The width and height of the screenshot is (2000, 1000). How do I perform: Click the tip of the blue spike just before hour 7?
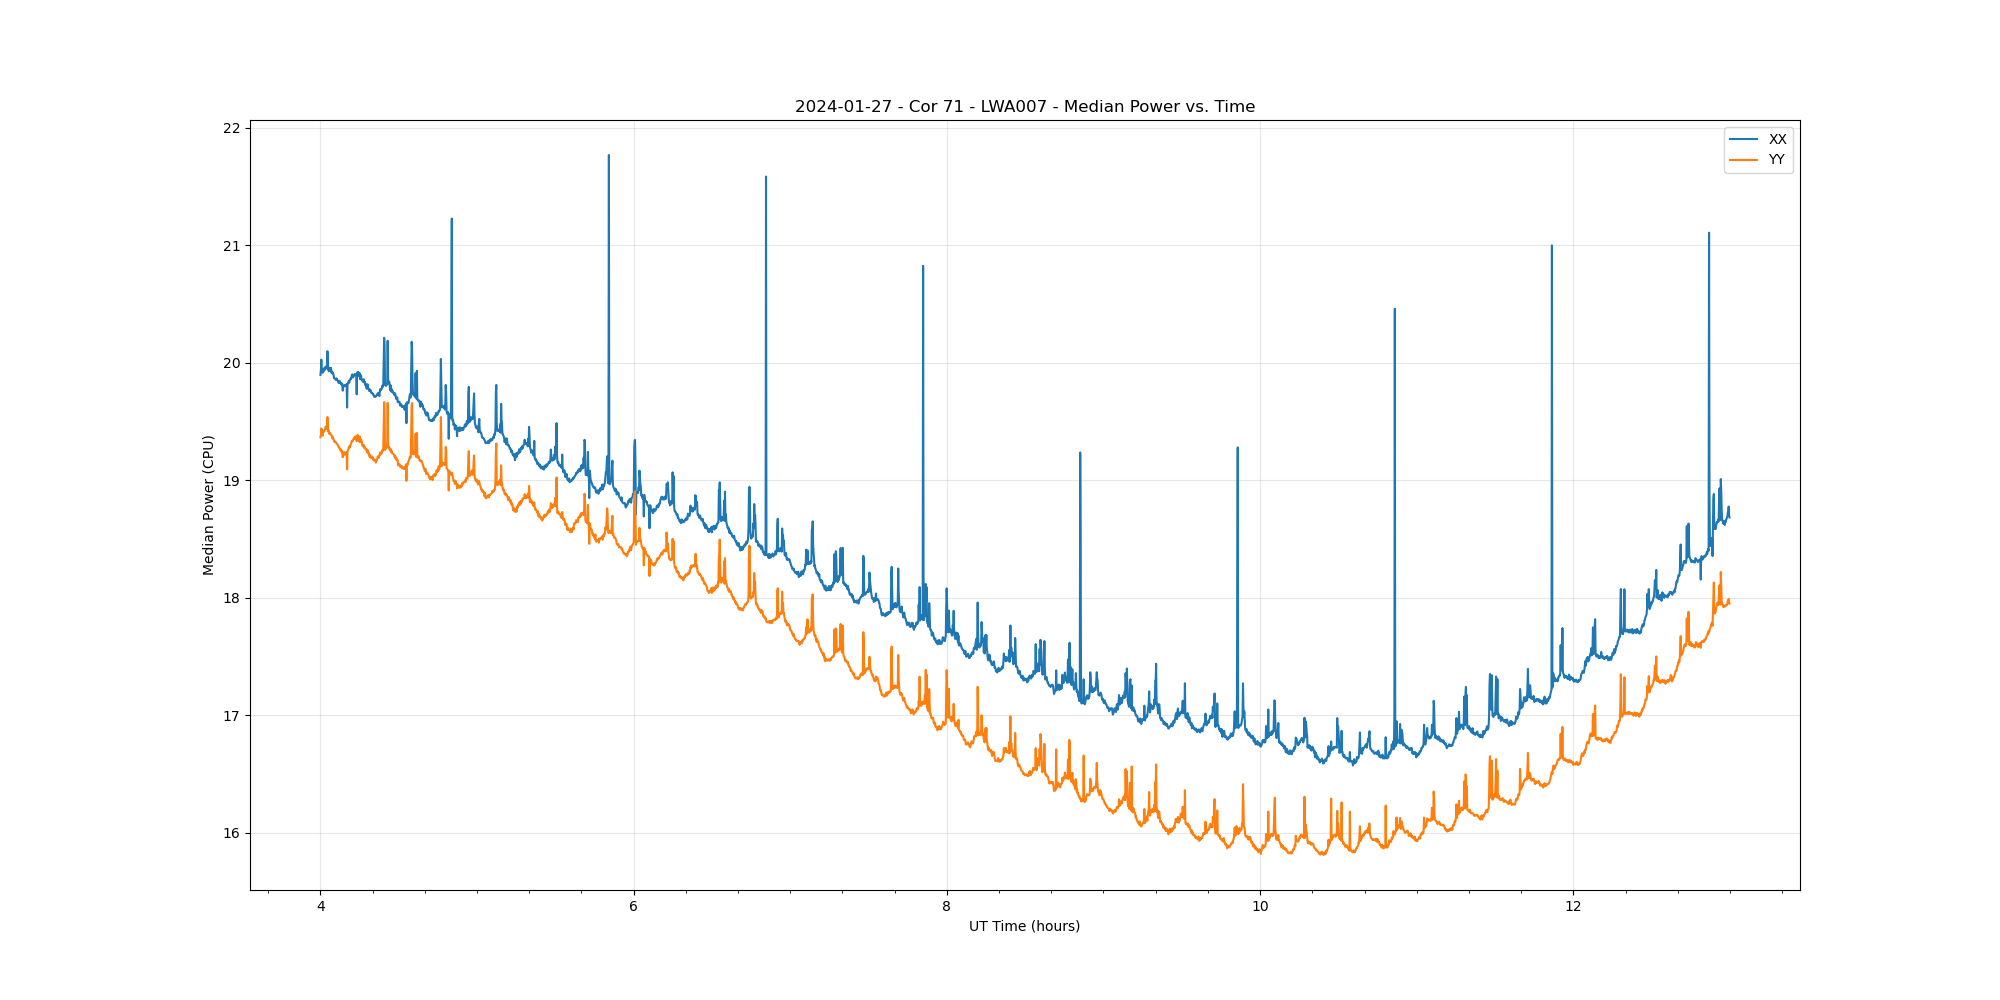(766, 177)
